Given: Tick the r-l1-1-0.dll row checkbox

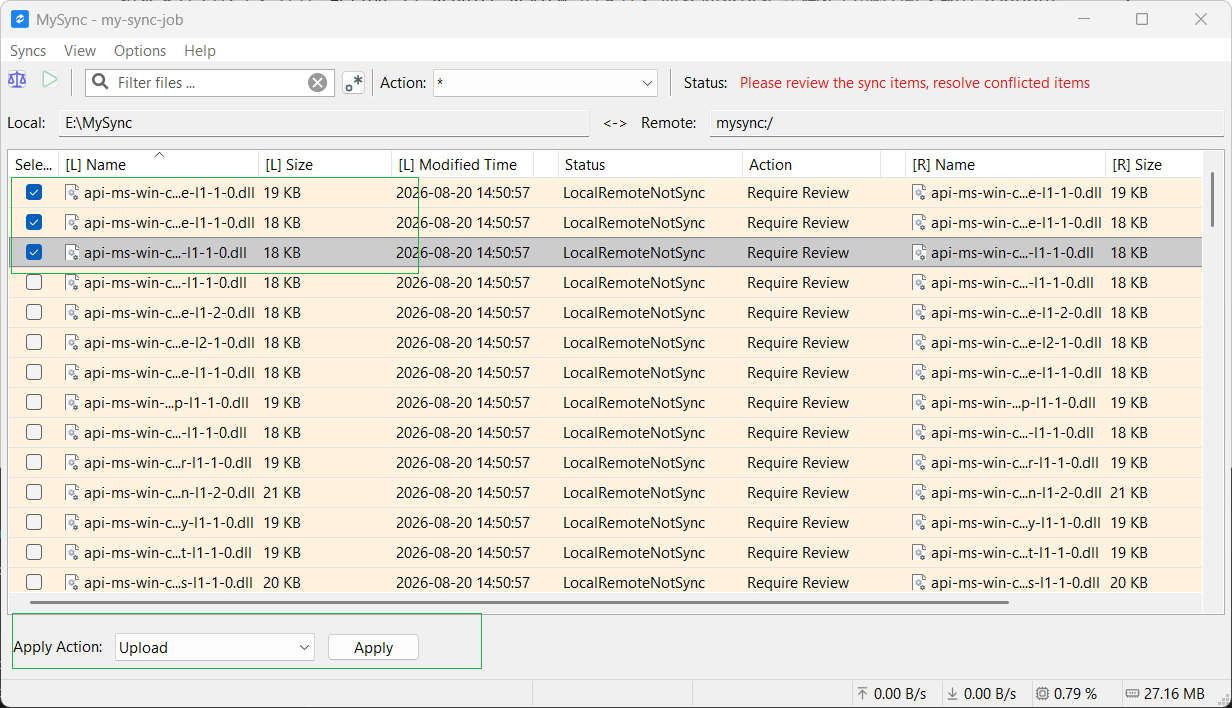Looking at the screenshot, I should coord(34,463).
